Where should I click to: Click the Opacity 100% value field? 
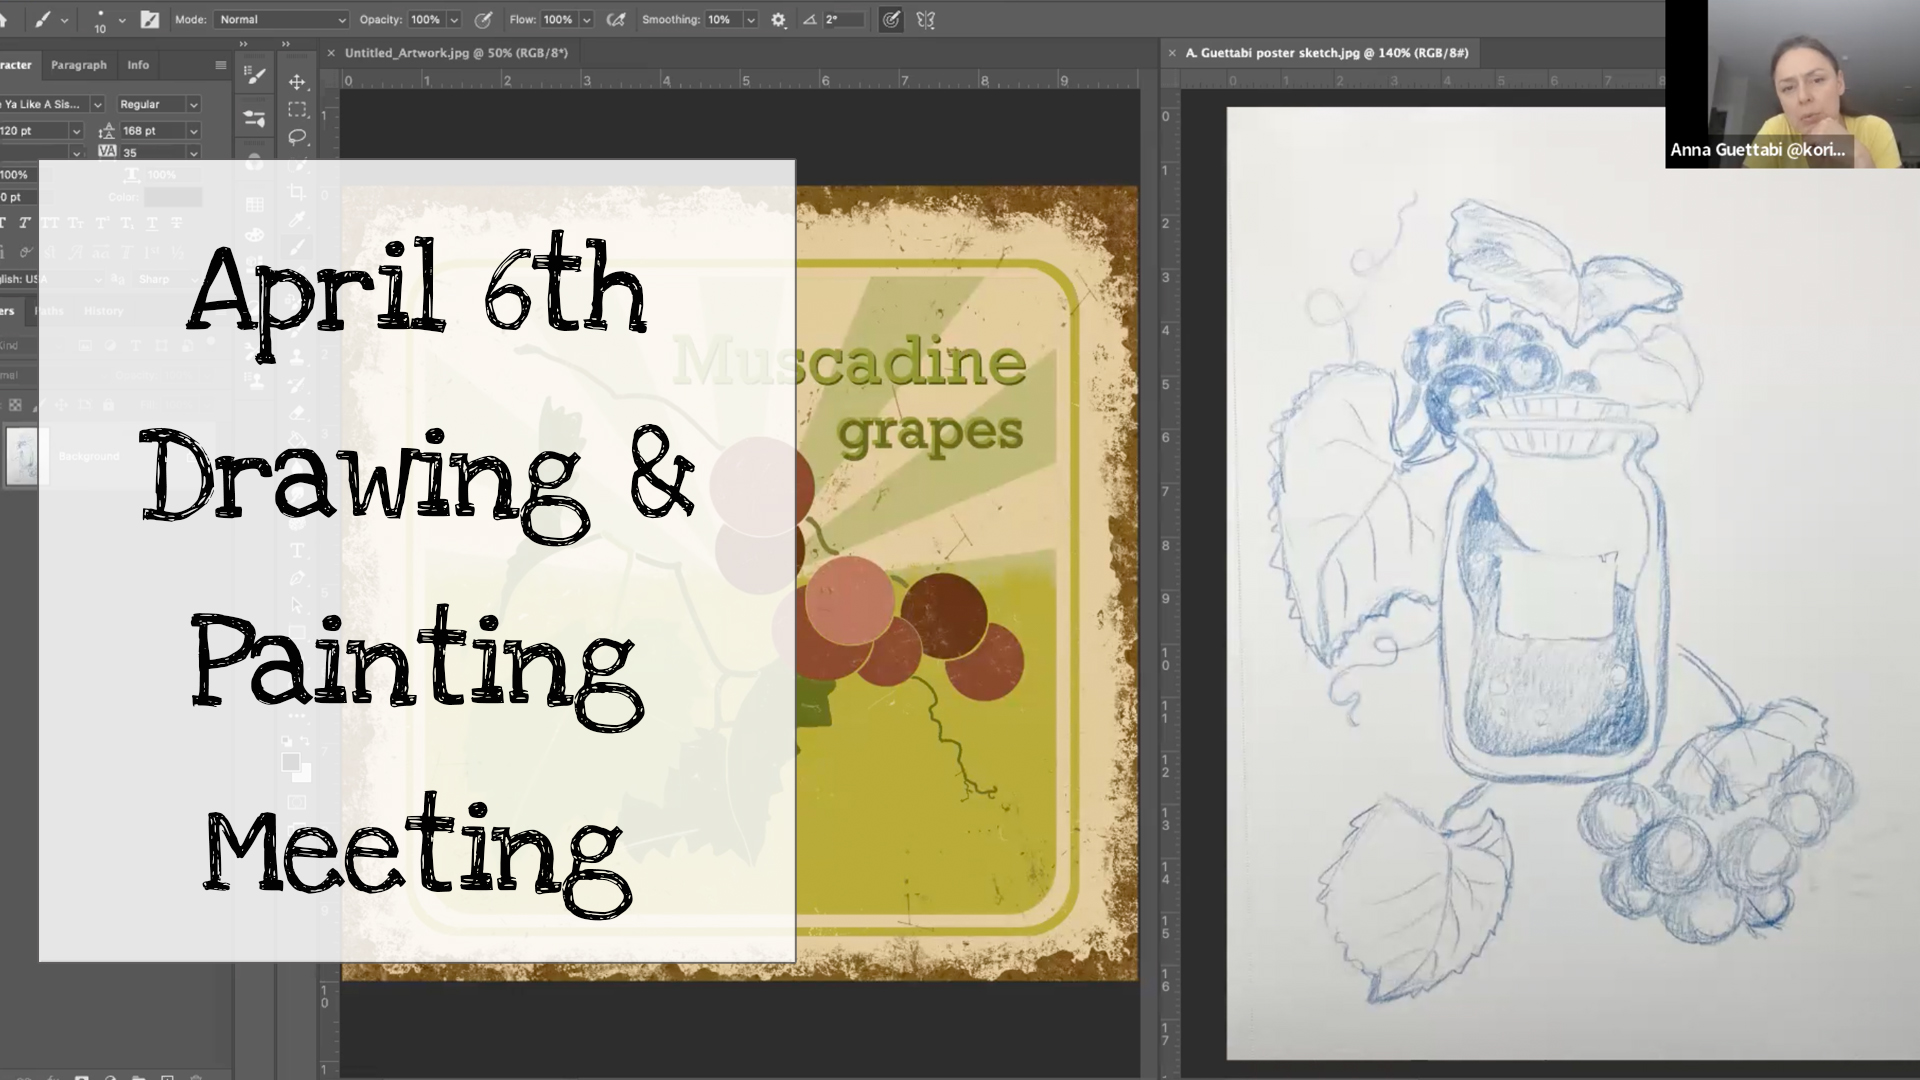[425, 19]
